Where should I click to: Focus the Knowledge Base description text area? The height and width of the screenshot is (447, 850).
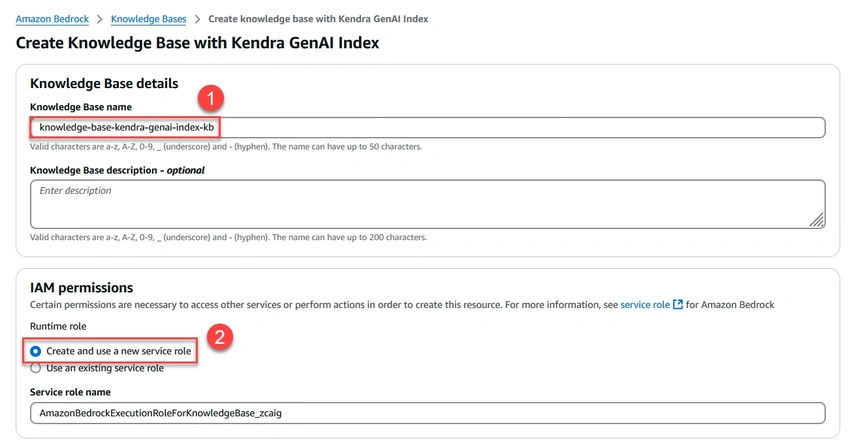coord(428,204)
